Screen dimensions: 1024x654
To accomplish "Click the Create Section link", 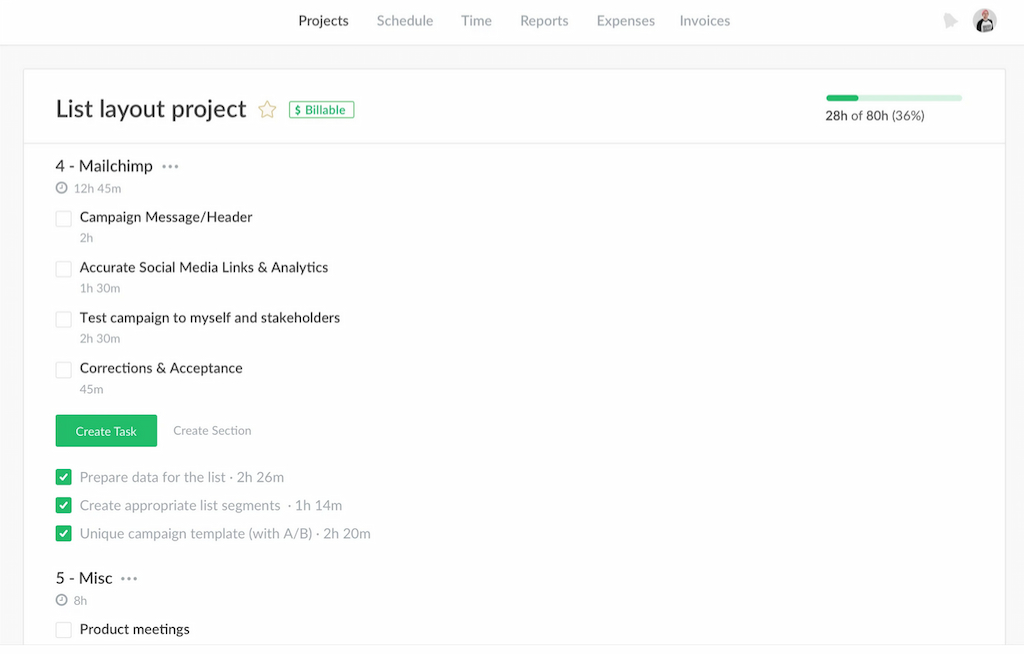I will coord(212,430).
